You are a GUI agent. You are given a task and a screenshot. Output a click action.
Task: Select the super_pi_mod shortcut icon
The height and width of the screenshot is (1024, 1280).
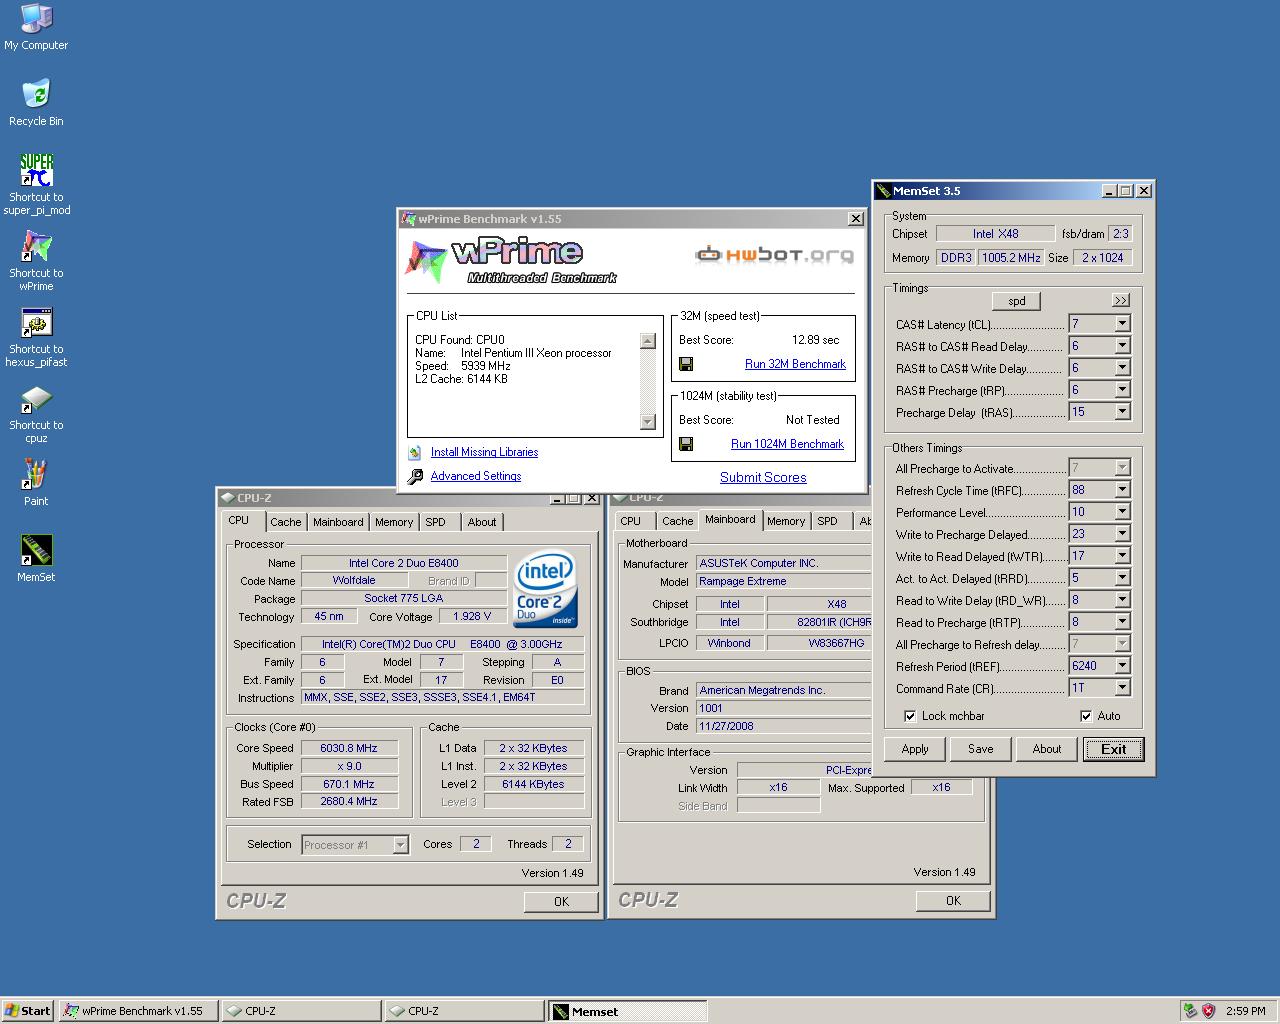pyautogui.click(x=36, y=170)
